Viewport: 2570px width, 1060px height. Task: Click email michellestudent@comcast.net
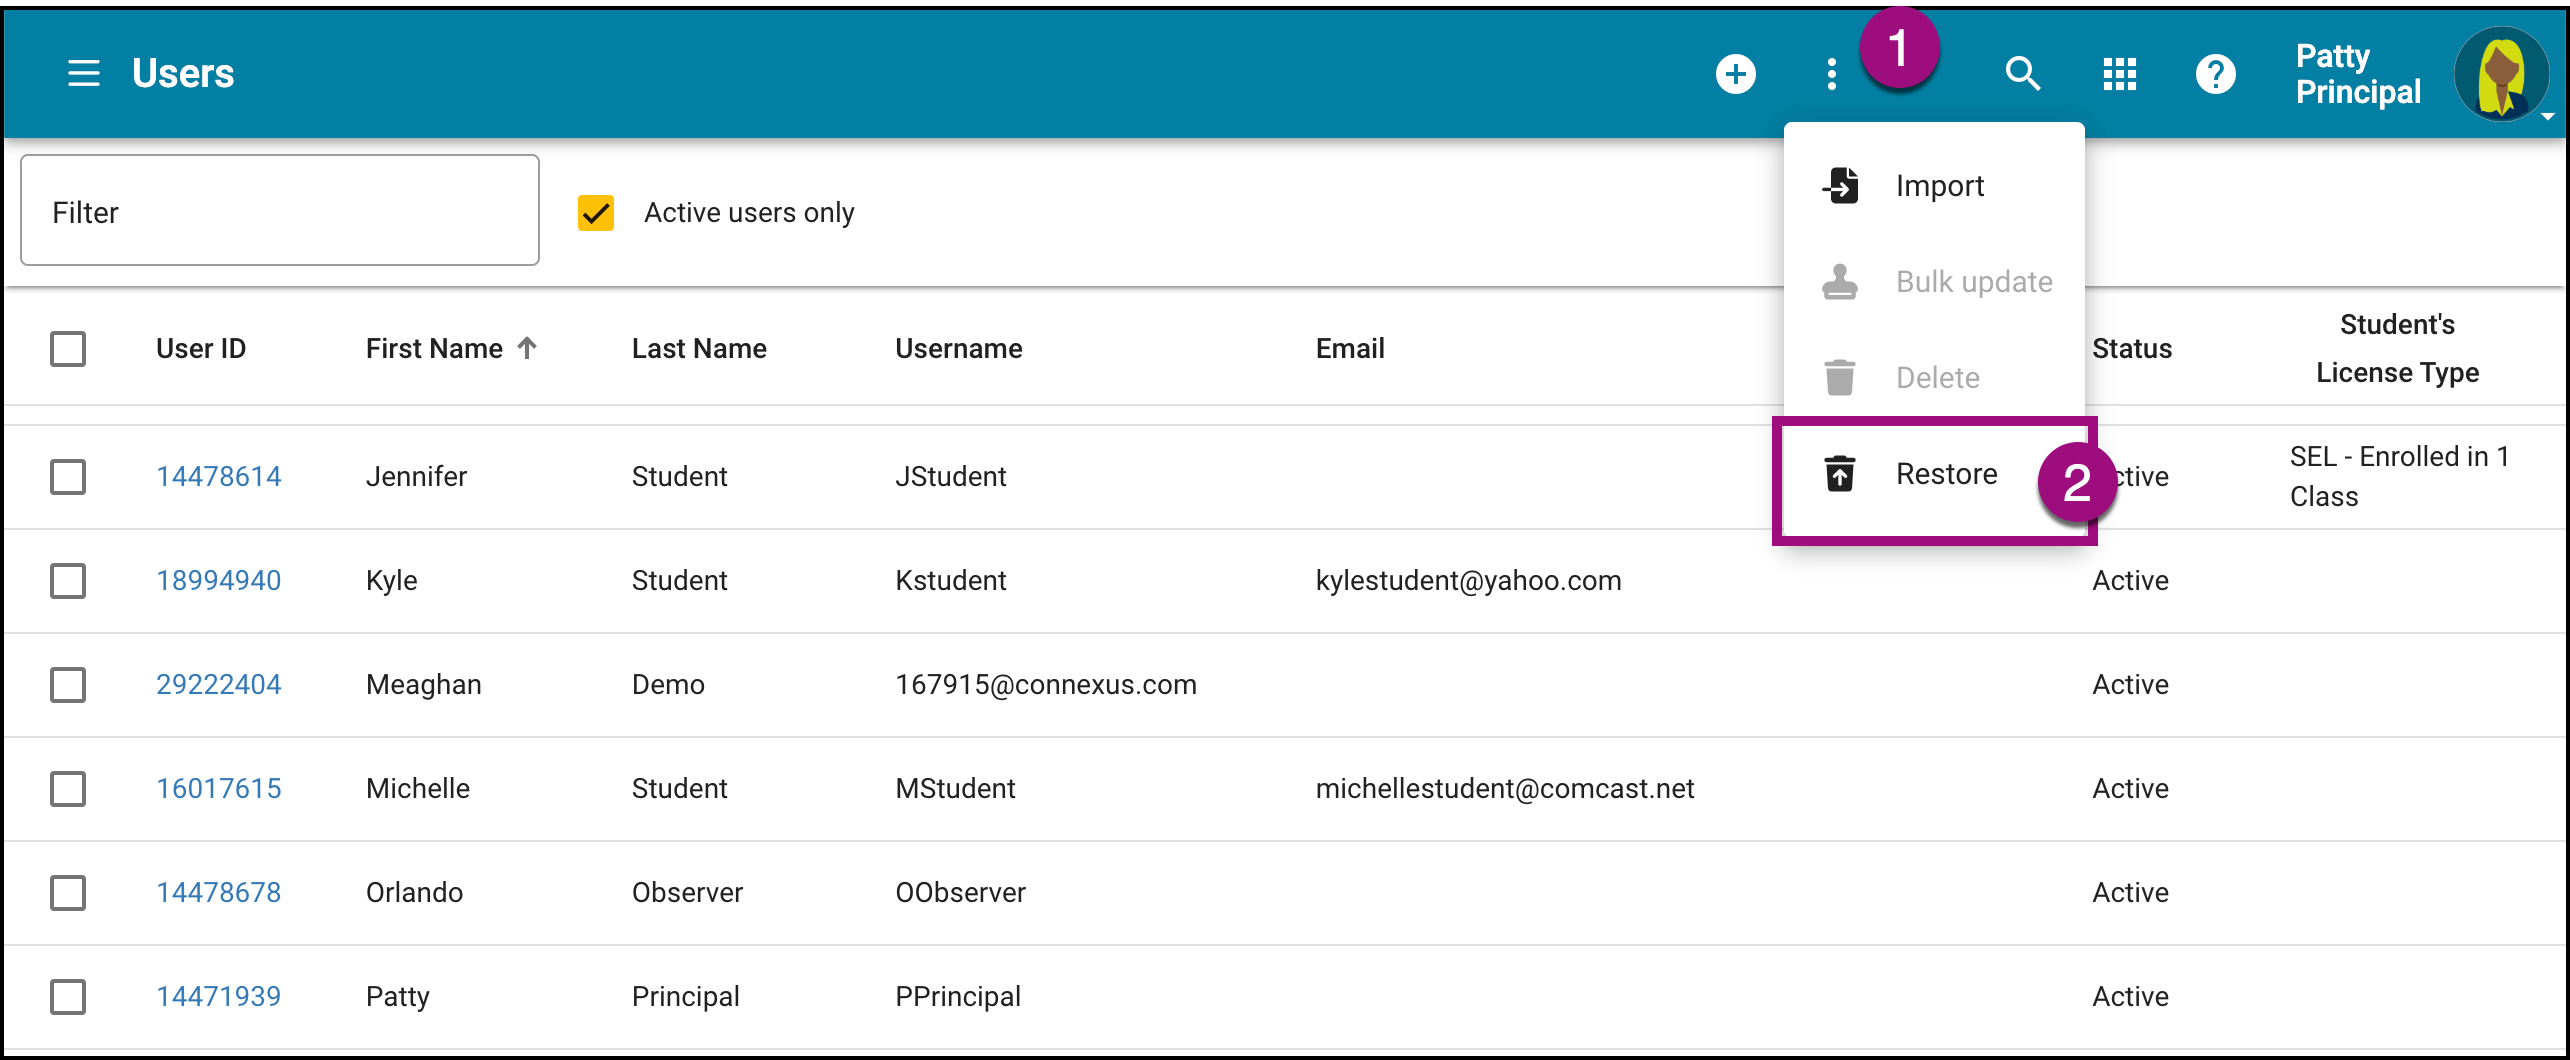click(1505, 789)
